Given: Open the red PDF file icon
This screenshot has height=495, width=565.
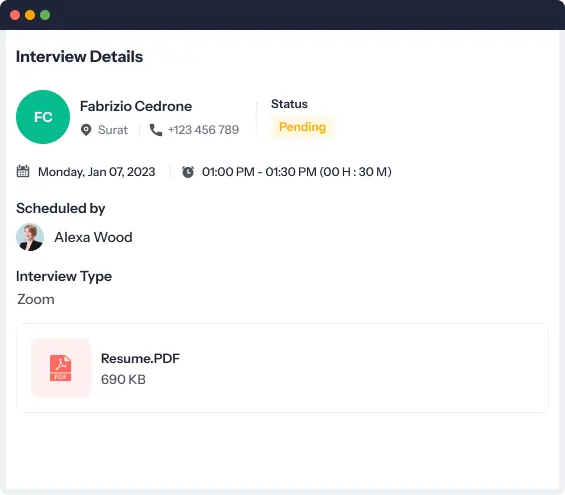Looking at the screenshot, I should pos(61,368).
